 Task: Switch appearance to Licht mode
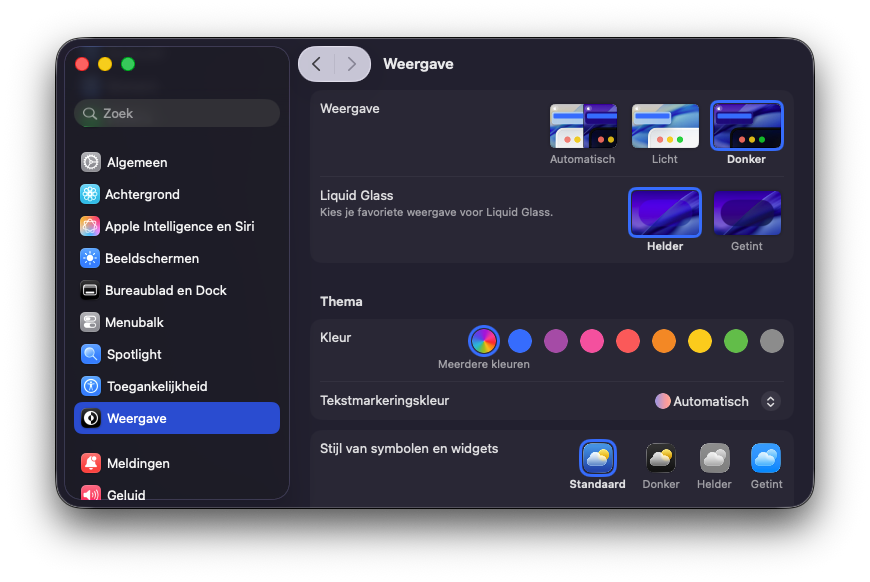coord(665,126)
